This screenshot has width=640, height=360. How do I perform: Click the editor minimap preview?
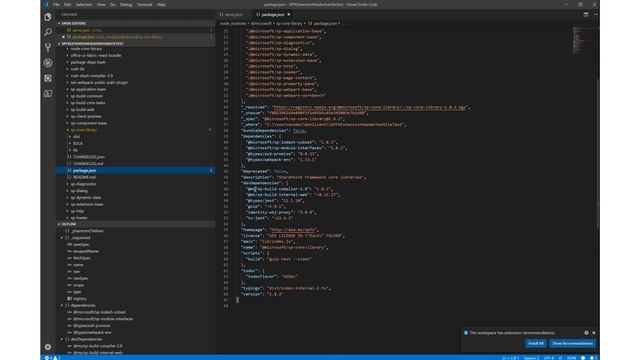point(583,41)
